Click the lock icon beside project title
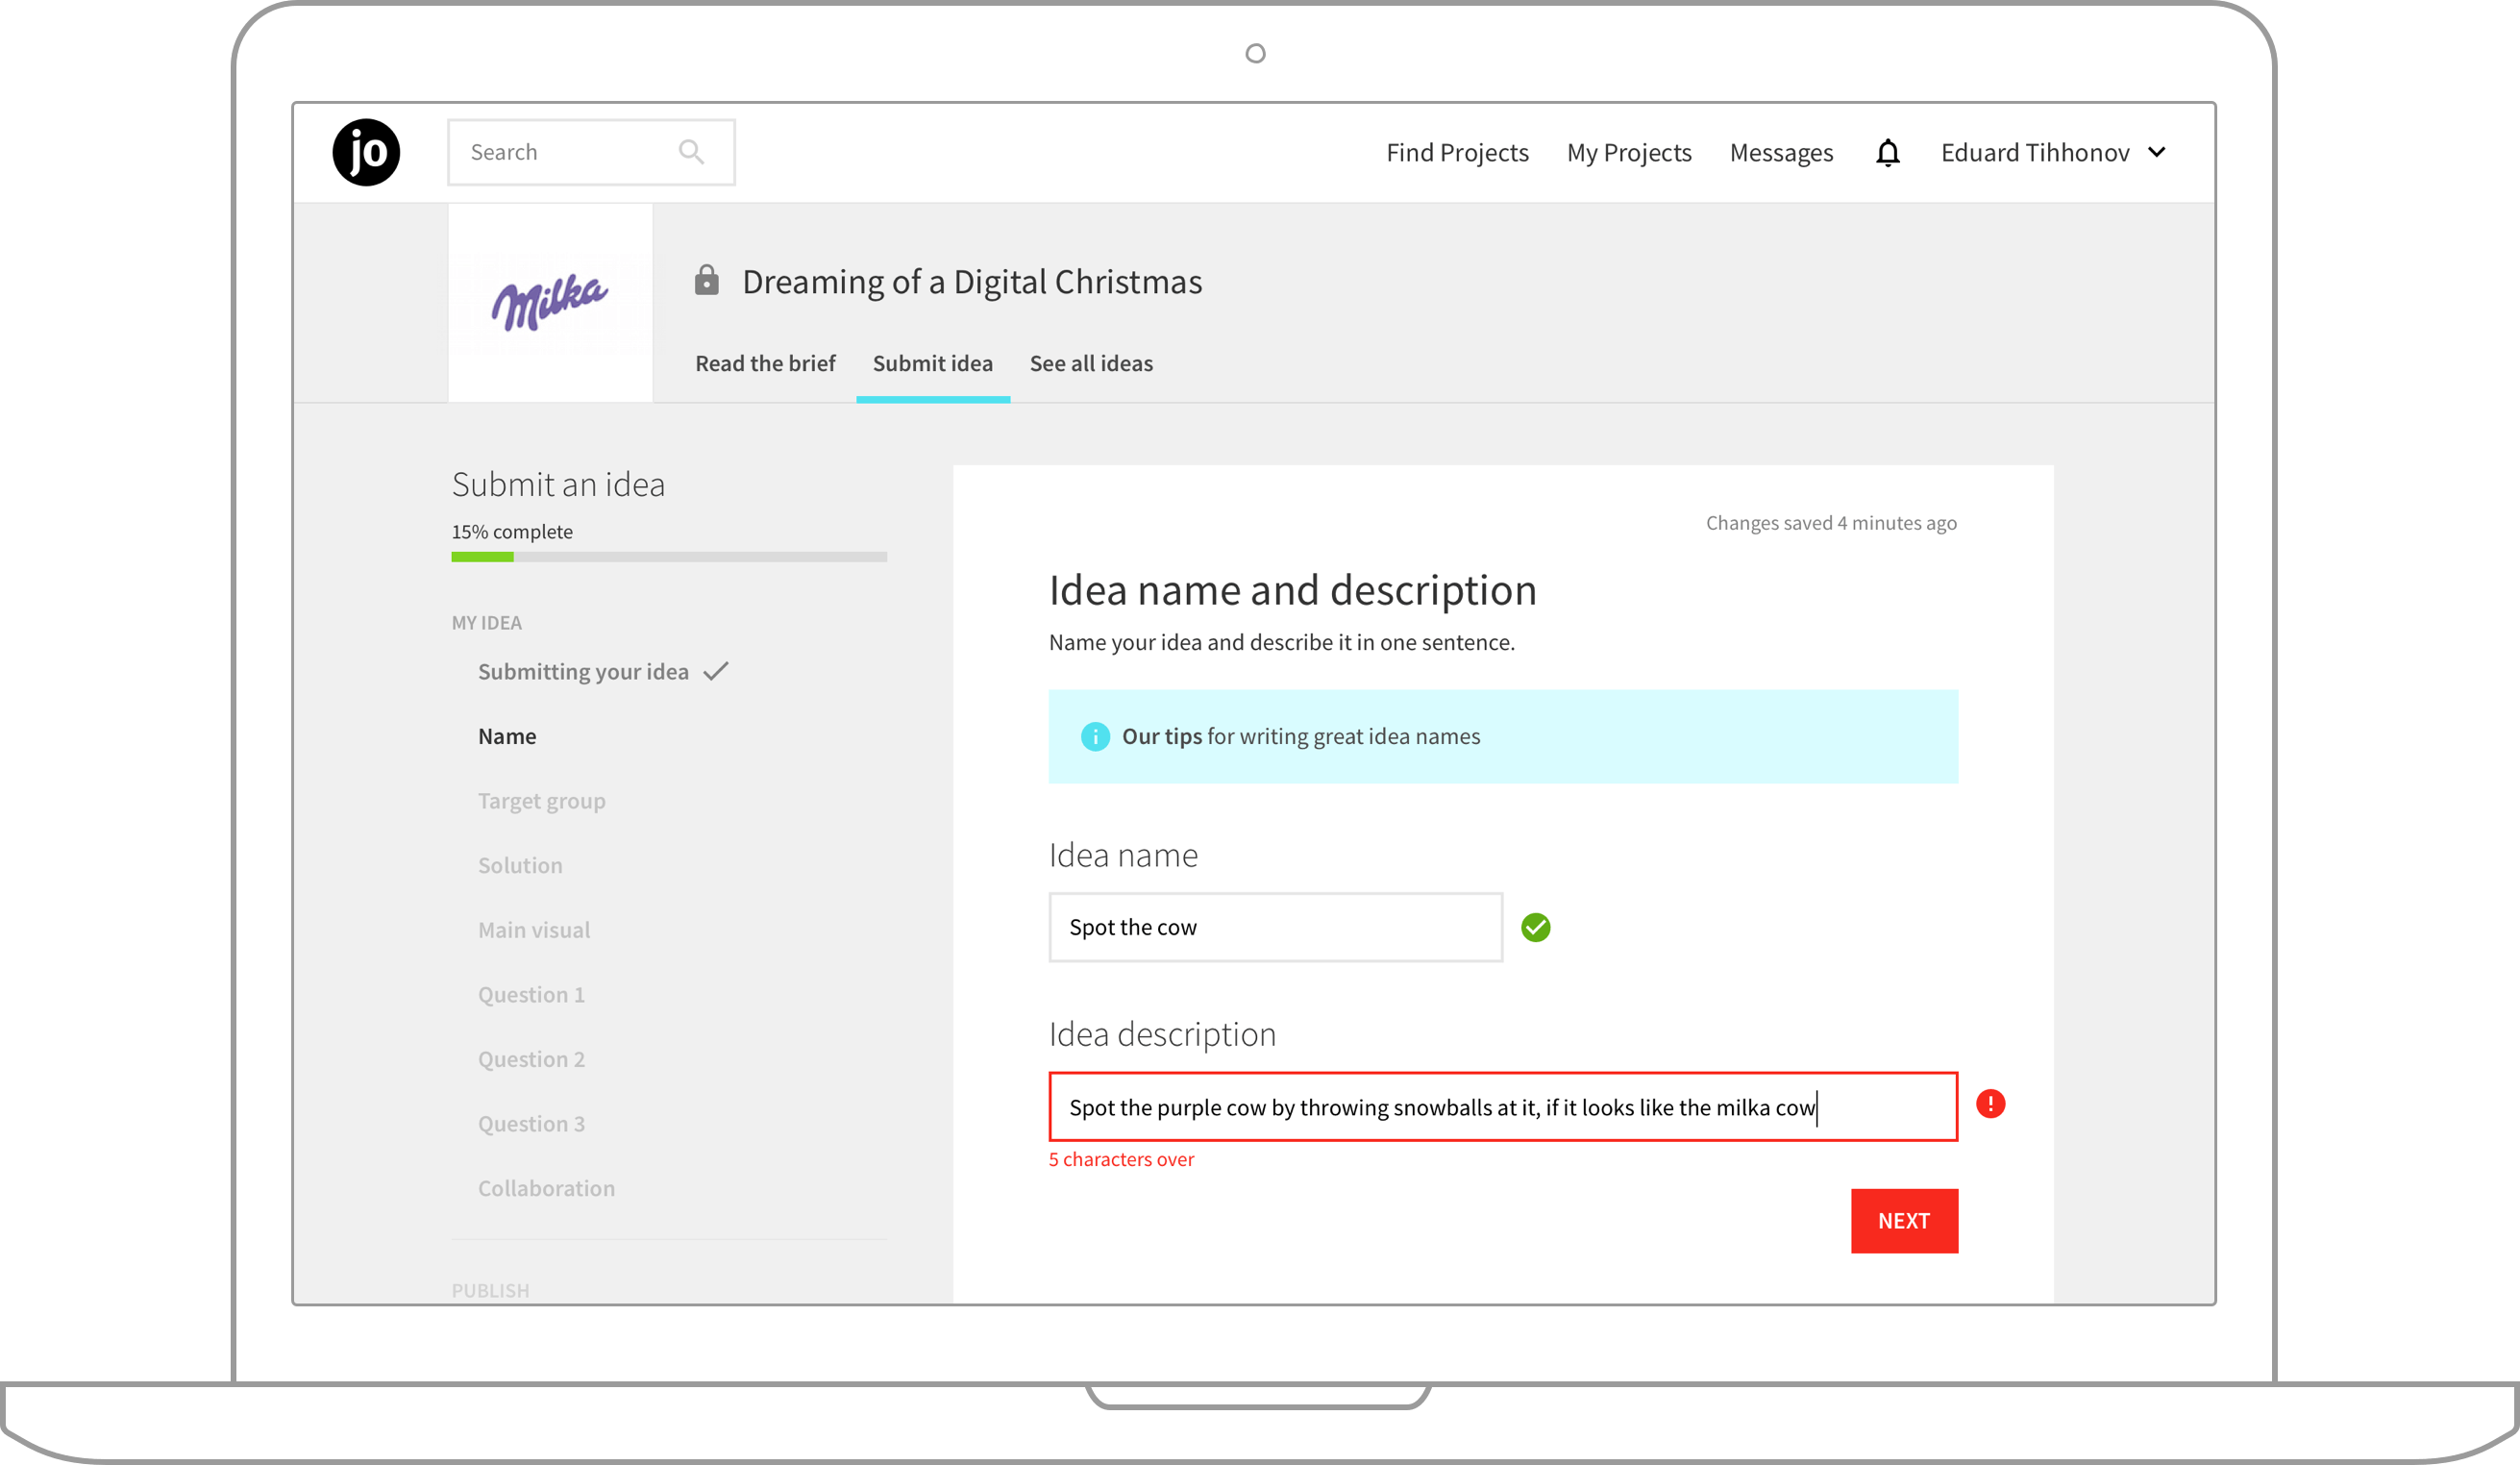 (x=707, y=281)
